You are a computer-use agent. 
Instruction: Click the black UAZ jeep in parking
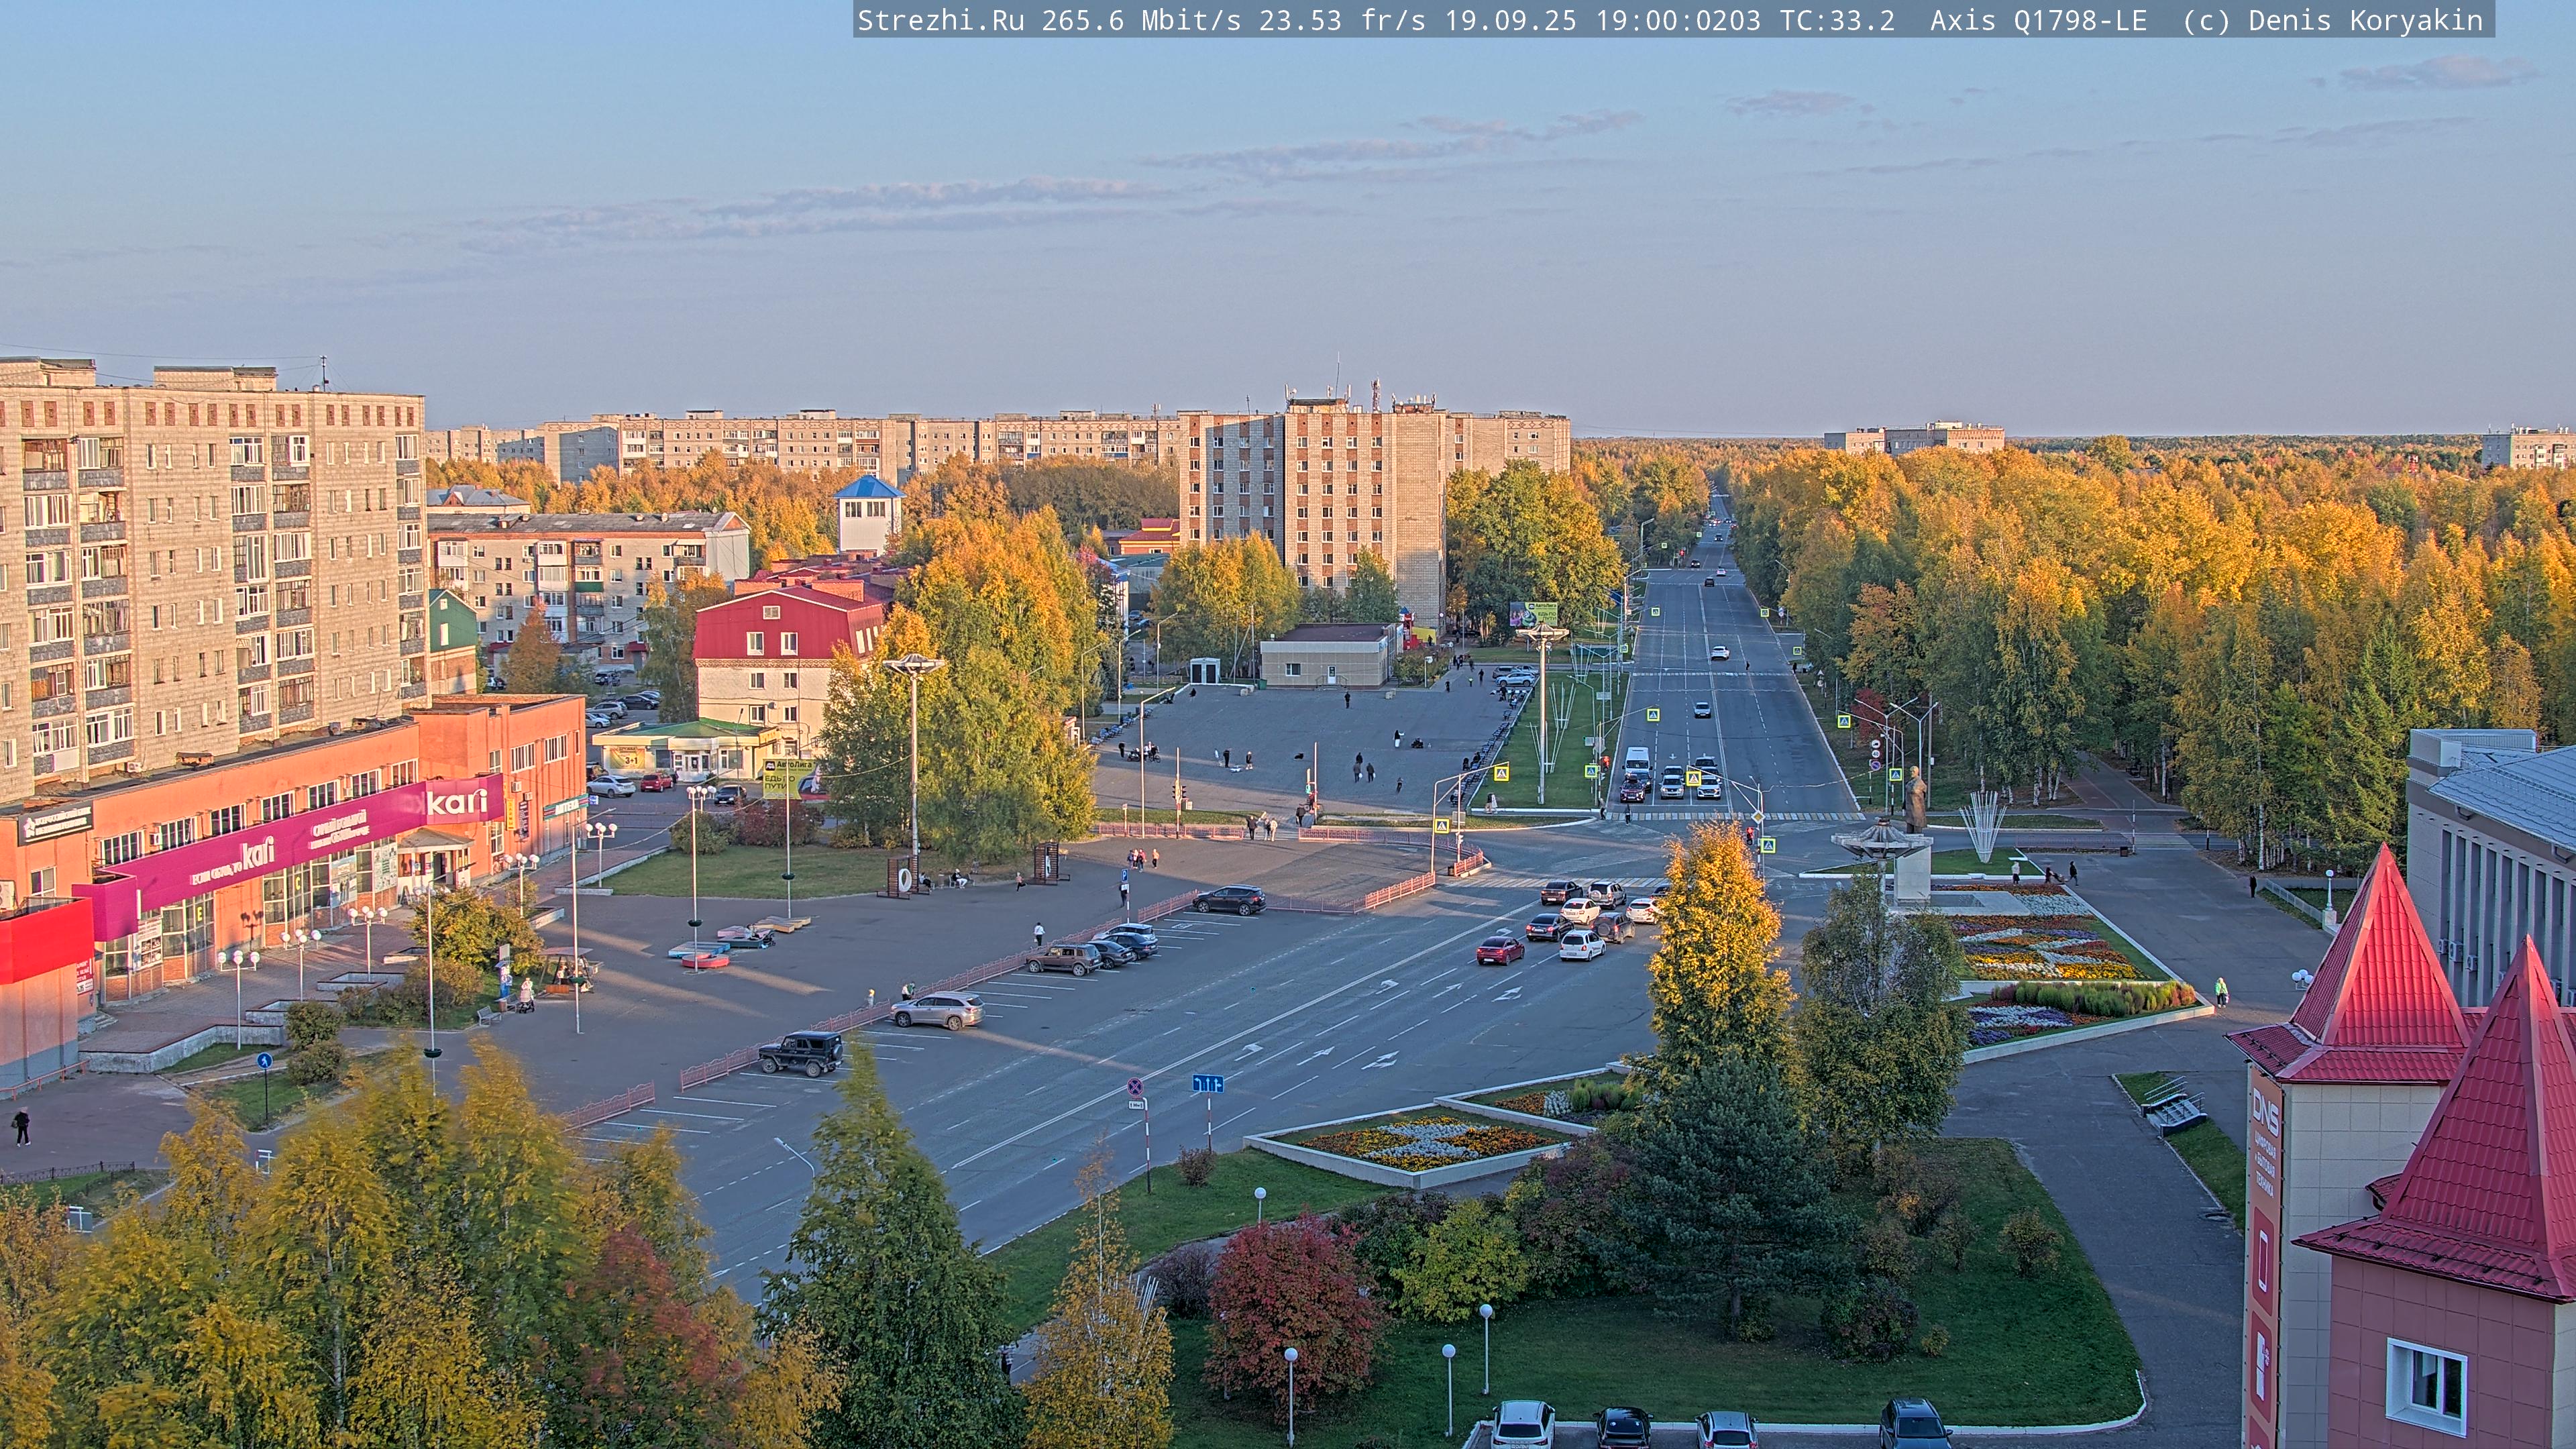[801, 1053]
